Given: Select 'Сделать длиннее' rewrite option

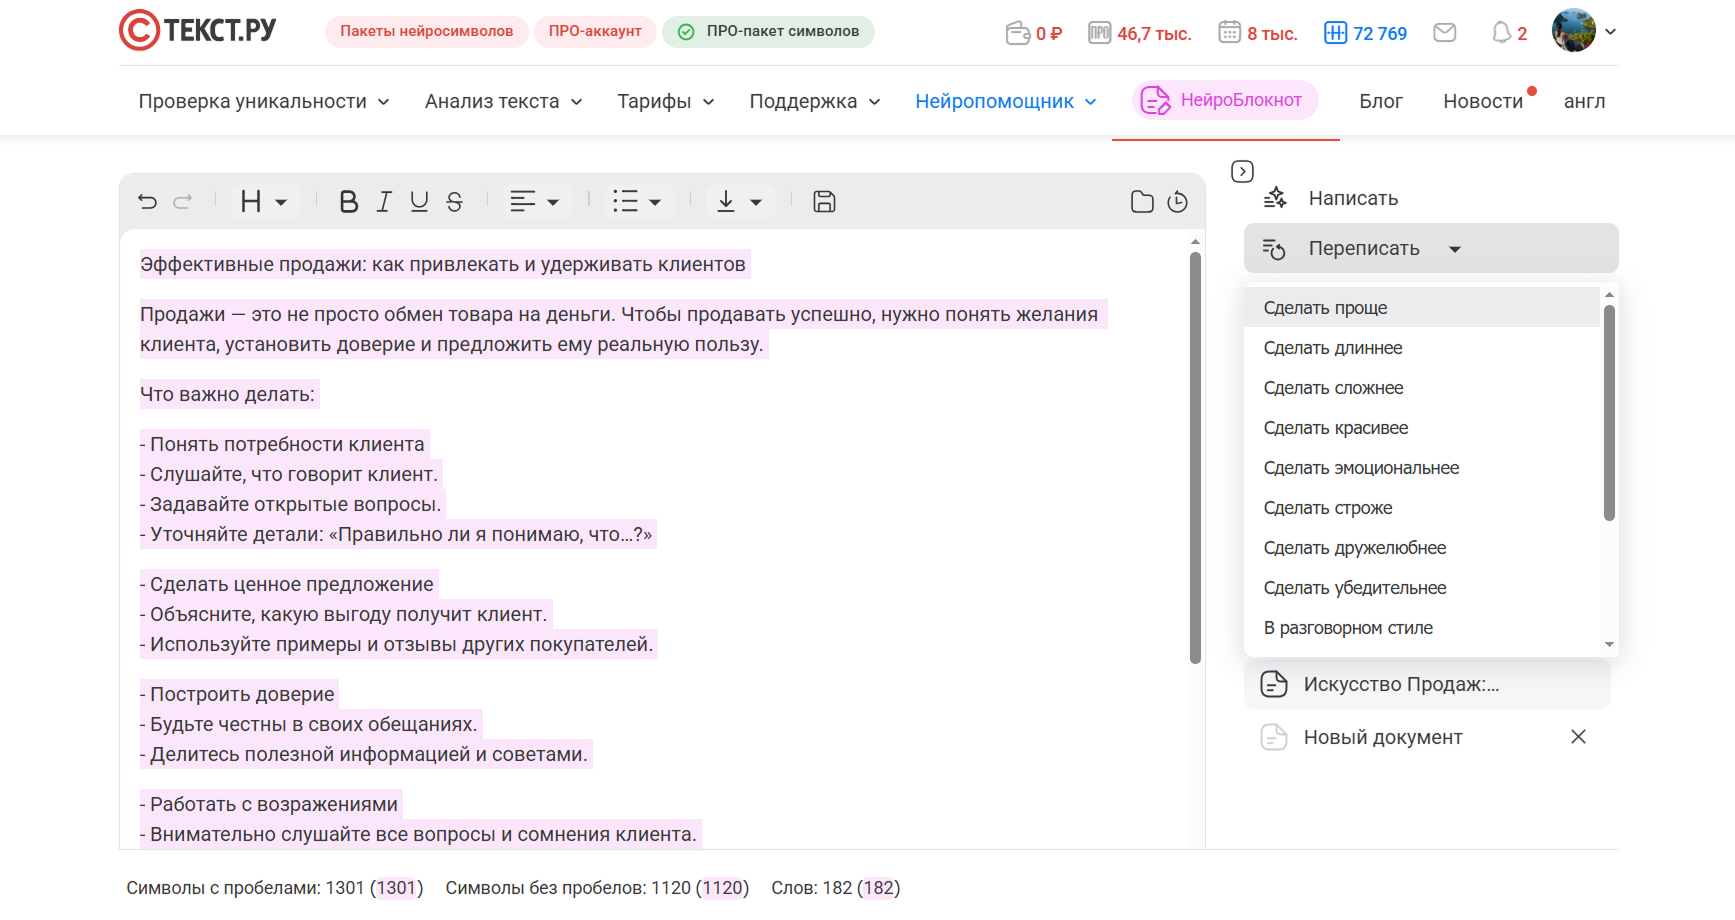Looking at the screenshot, I should pos(1333,348).
